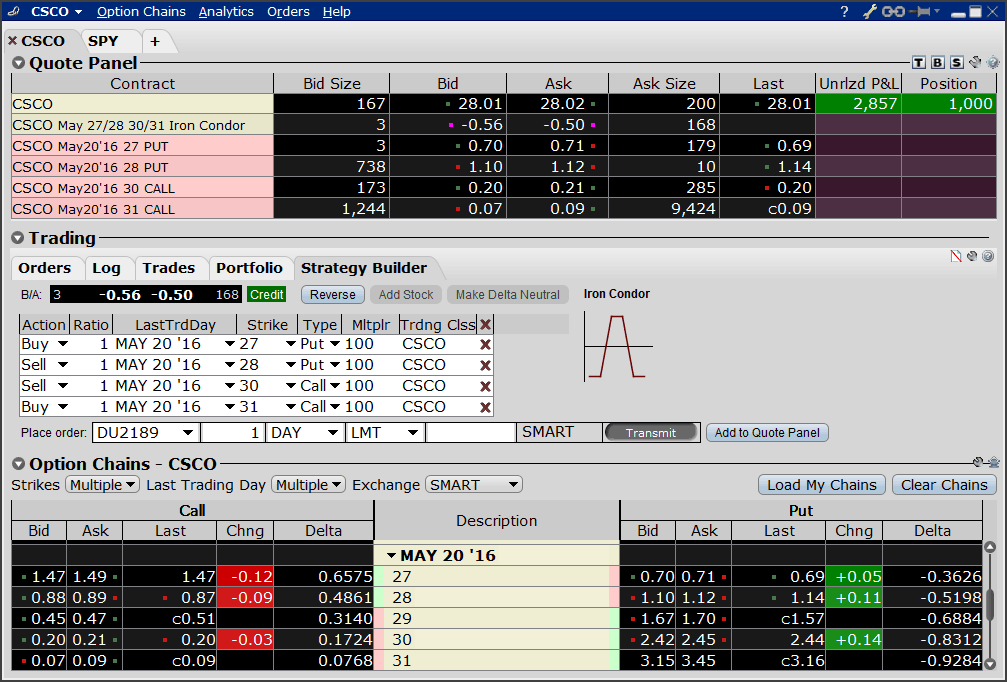Click the Option Chains upload arrow icon
Viewport: 1007px width, 682px height.
tap(994, 462)
